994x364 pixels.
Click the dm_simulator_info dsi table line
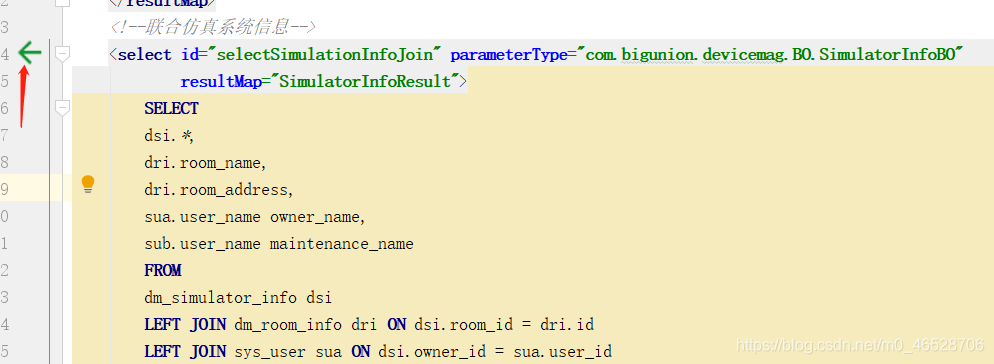tap(238, 298)
